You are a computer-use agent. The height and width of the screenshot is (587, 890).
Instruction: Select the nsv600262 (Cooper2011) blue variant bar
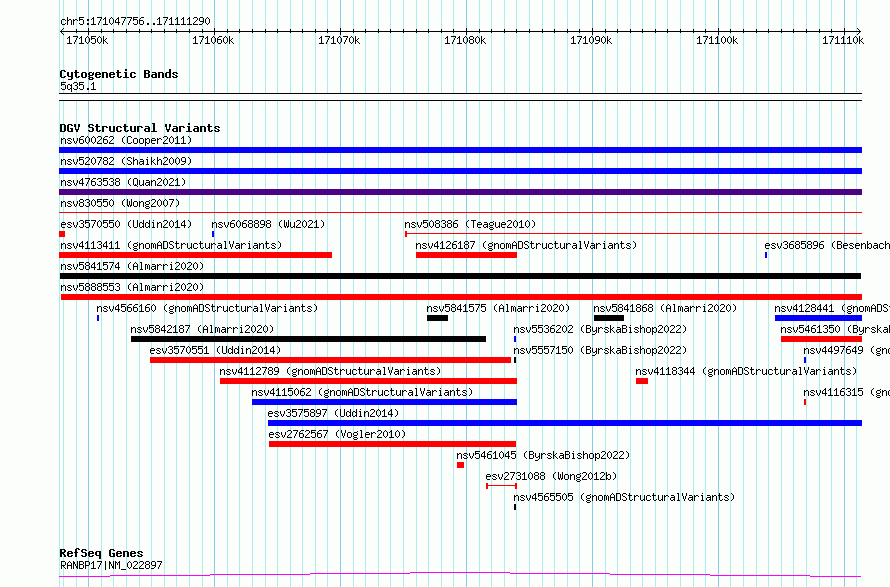[460, 150]
